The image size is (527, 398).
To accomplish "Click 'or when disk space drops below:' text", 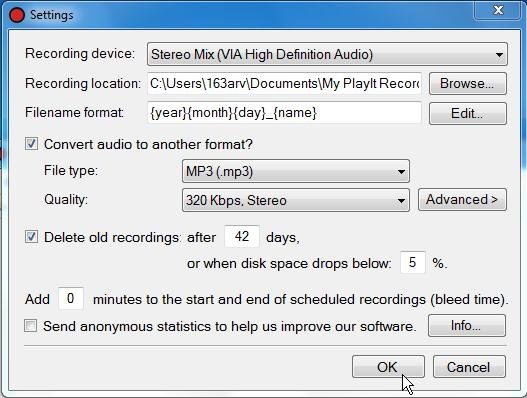I will (x=289, y=263).
